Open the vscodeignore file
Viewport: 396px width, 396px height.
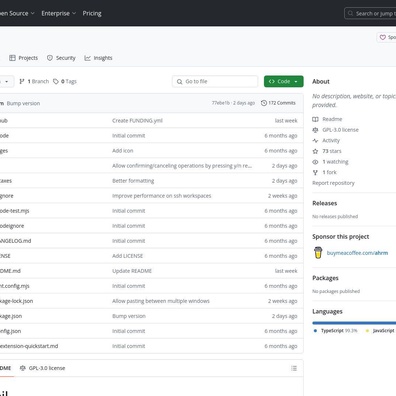click(12, 226)
